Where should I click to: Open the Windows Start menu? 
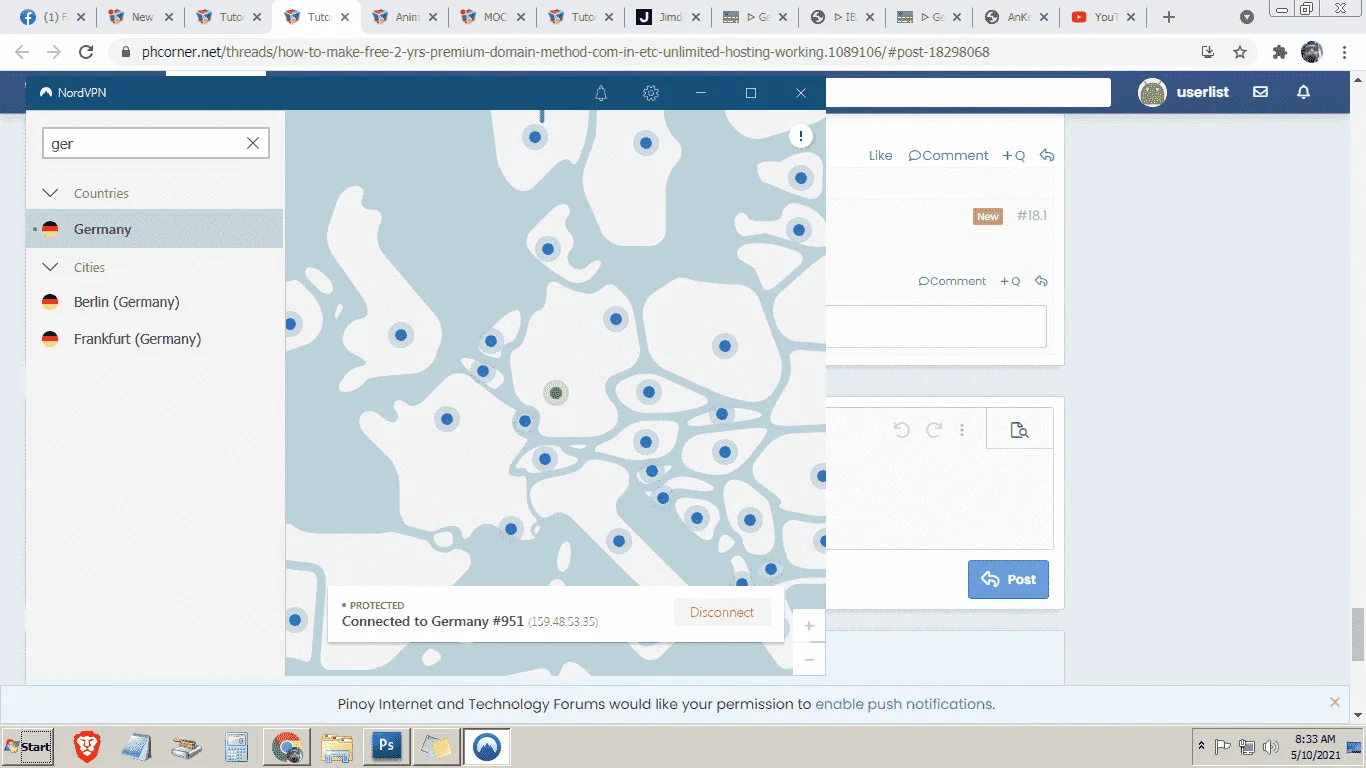click(x=28, y=747)
